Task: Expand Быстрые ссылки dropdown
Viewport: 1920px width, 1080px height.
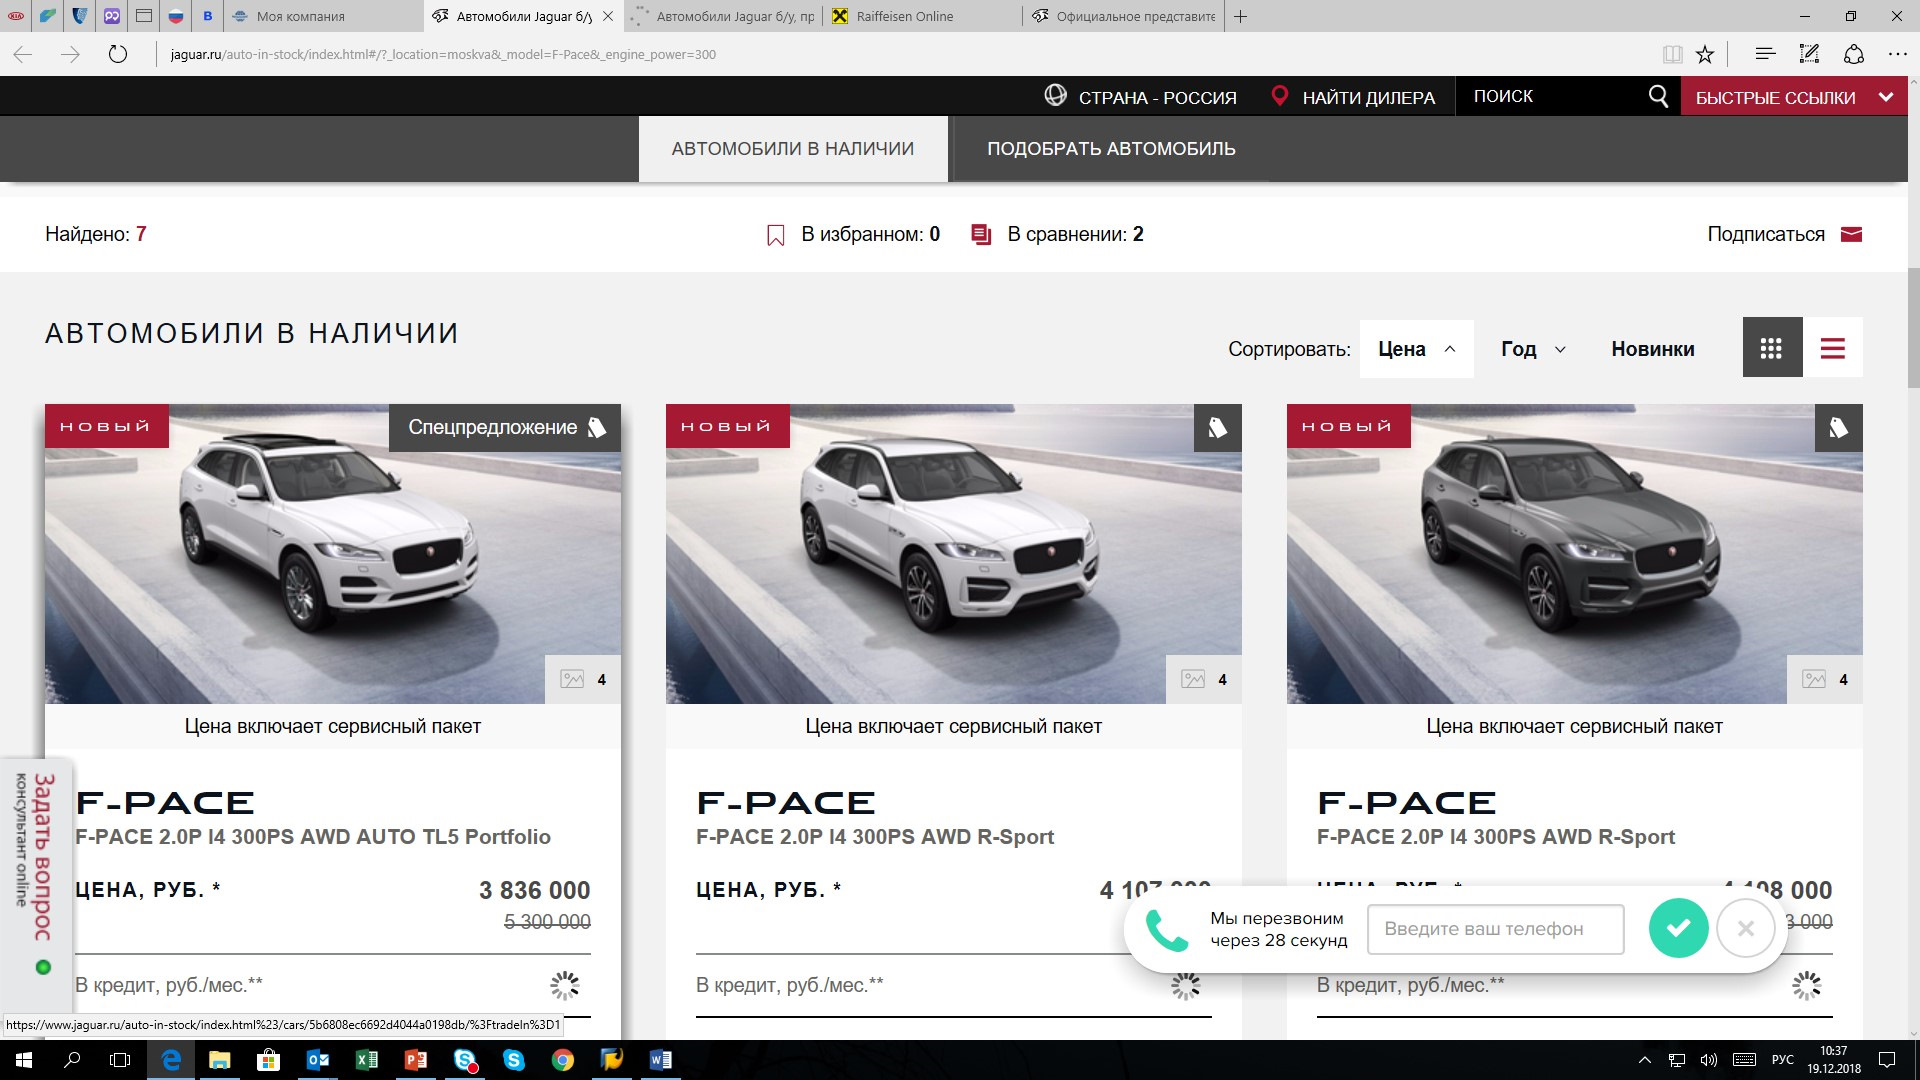Action: tap(1794, 97)
